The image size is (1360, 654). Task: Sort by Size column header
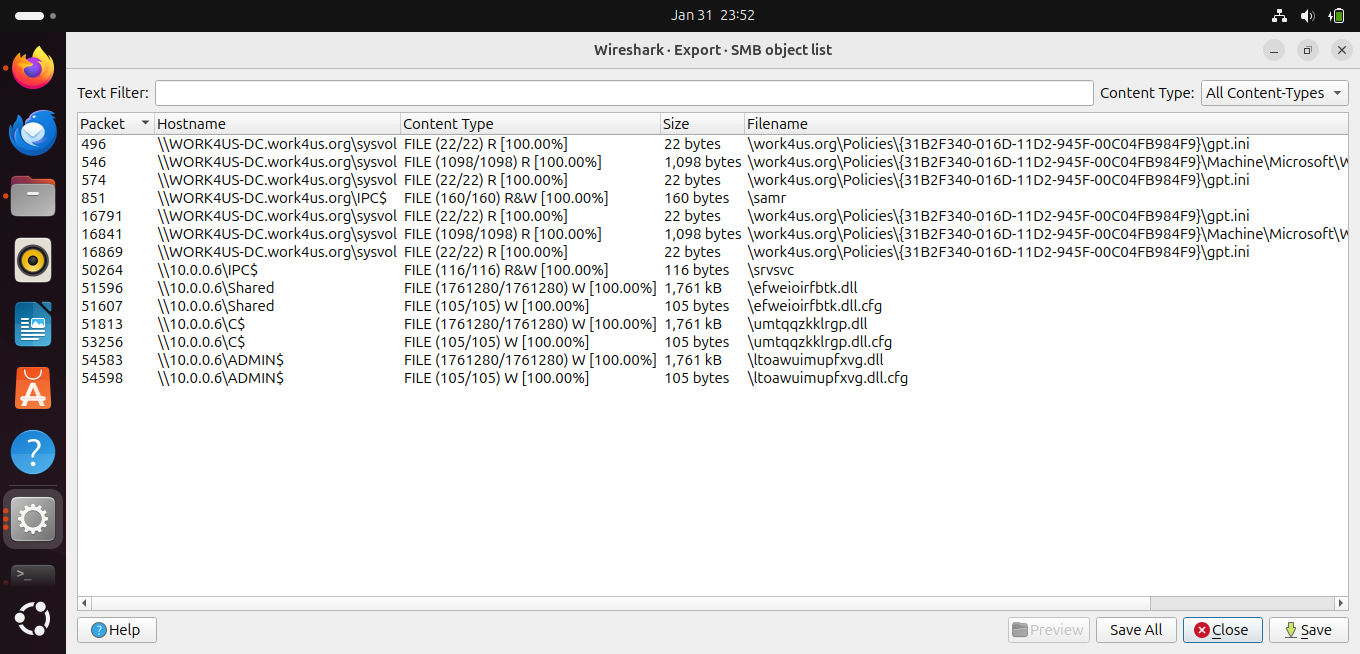point(702,124)
